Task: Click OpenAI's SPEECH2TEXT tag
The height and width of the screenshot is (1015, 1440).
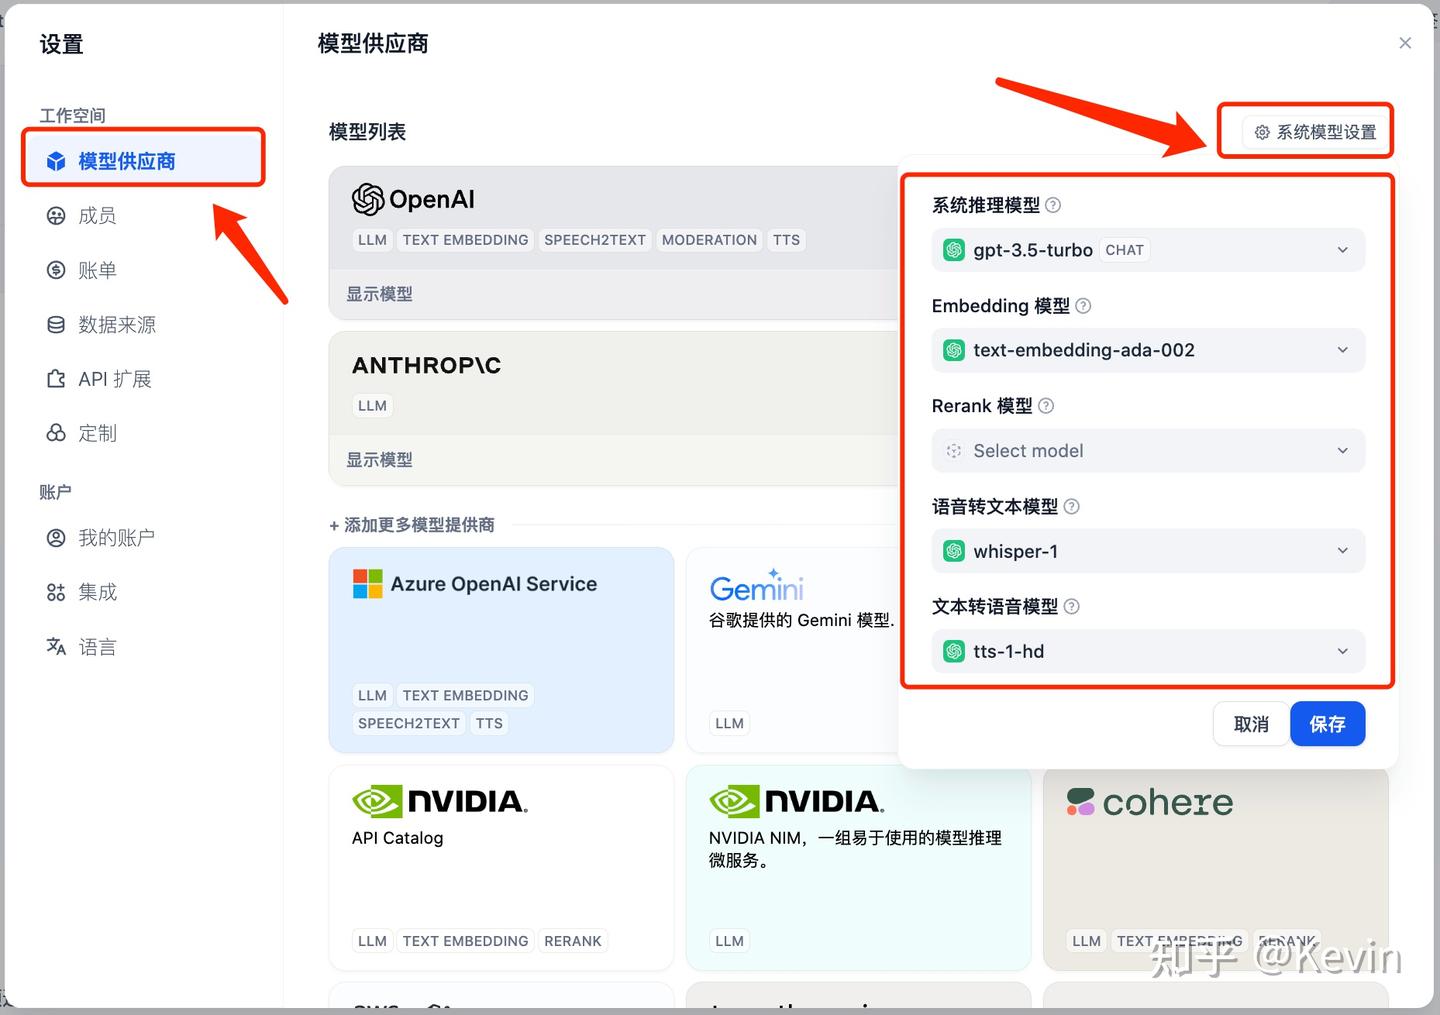Action: (x=595, y=240)
